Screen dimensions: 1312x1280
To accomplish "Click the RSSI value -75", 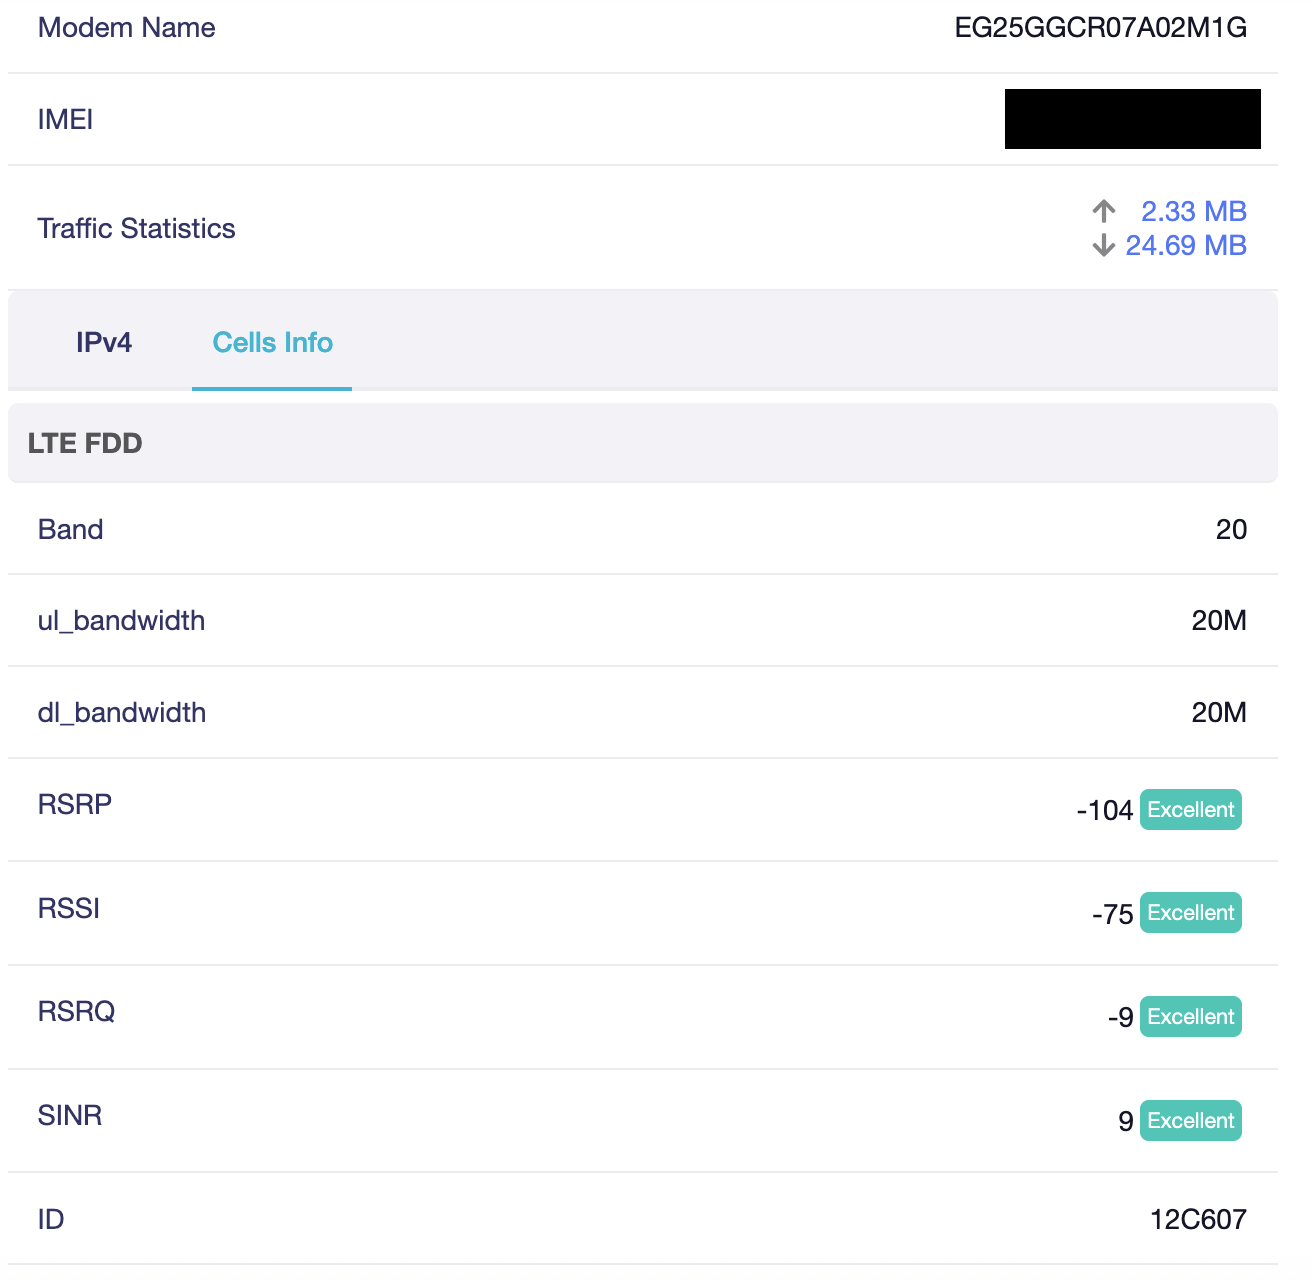I will tap(1112, 915).
